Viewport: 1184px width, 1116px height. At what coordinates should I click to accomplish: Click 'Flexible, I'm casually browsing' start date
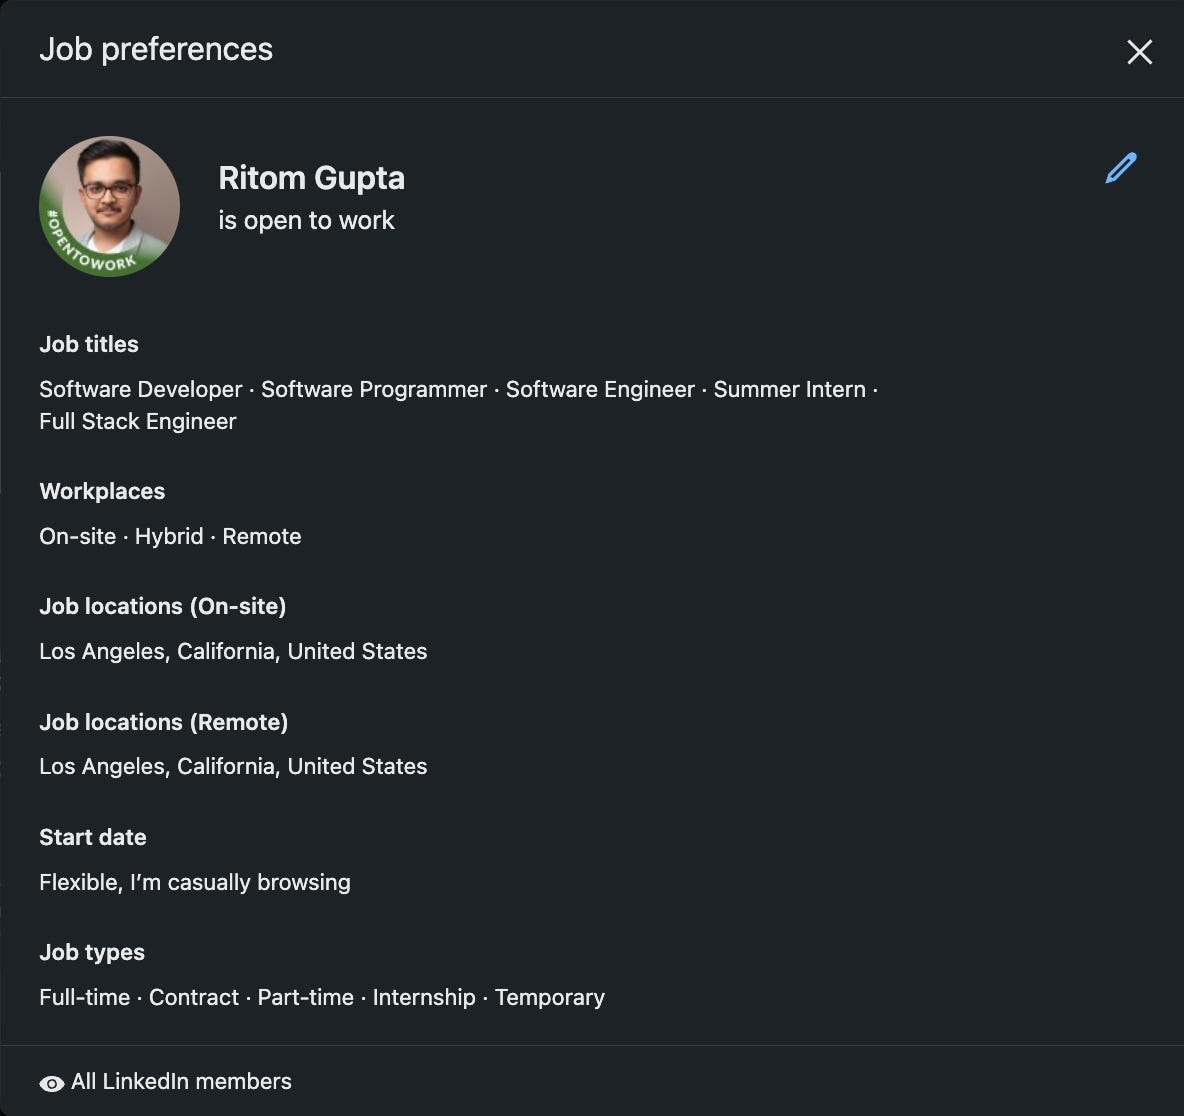point(194,882)
